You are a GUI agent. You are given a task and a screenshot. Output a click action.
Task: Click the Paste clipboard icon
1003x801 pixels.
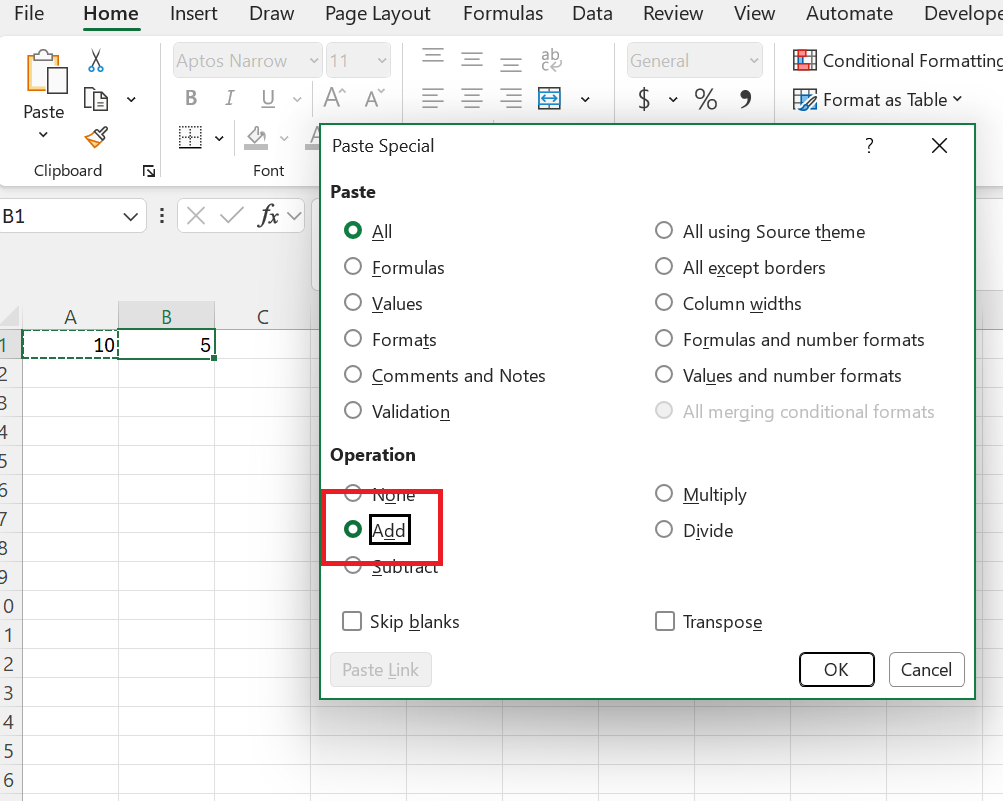[x=46, y=72]
